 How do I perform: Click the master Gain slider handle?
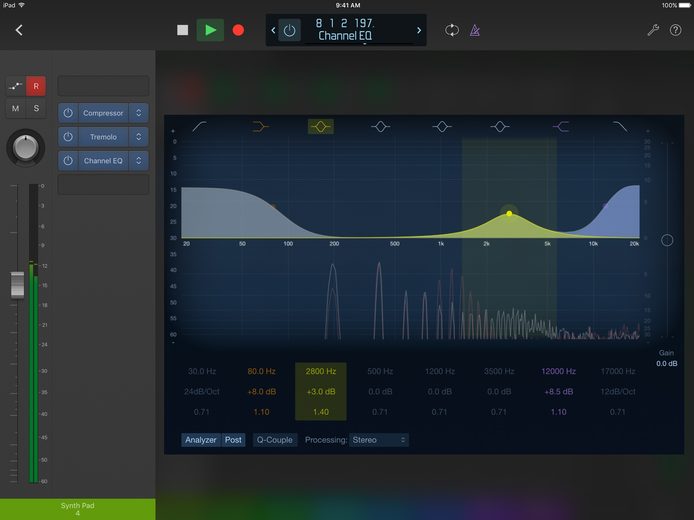(x=667, y=240)
